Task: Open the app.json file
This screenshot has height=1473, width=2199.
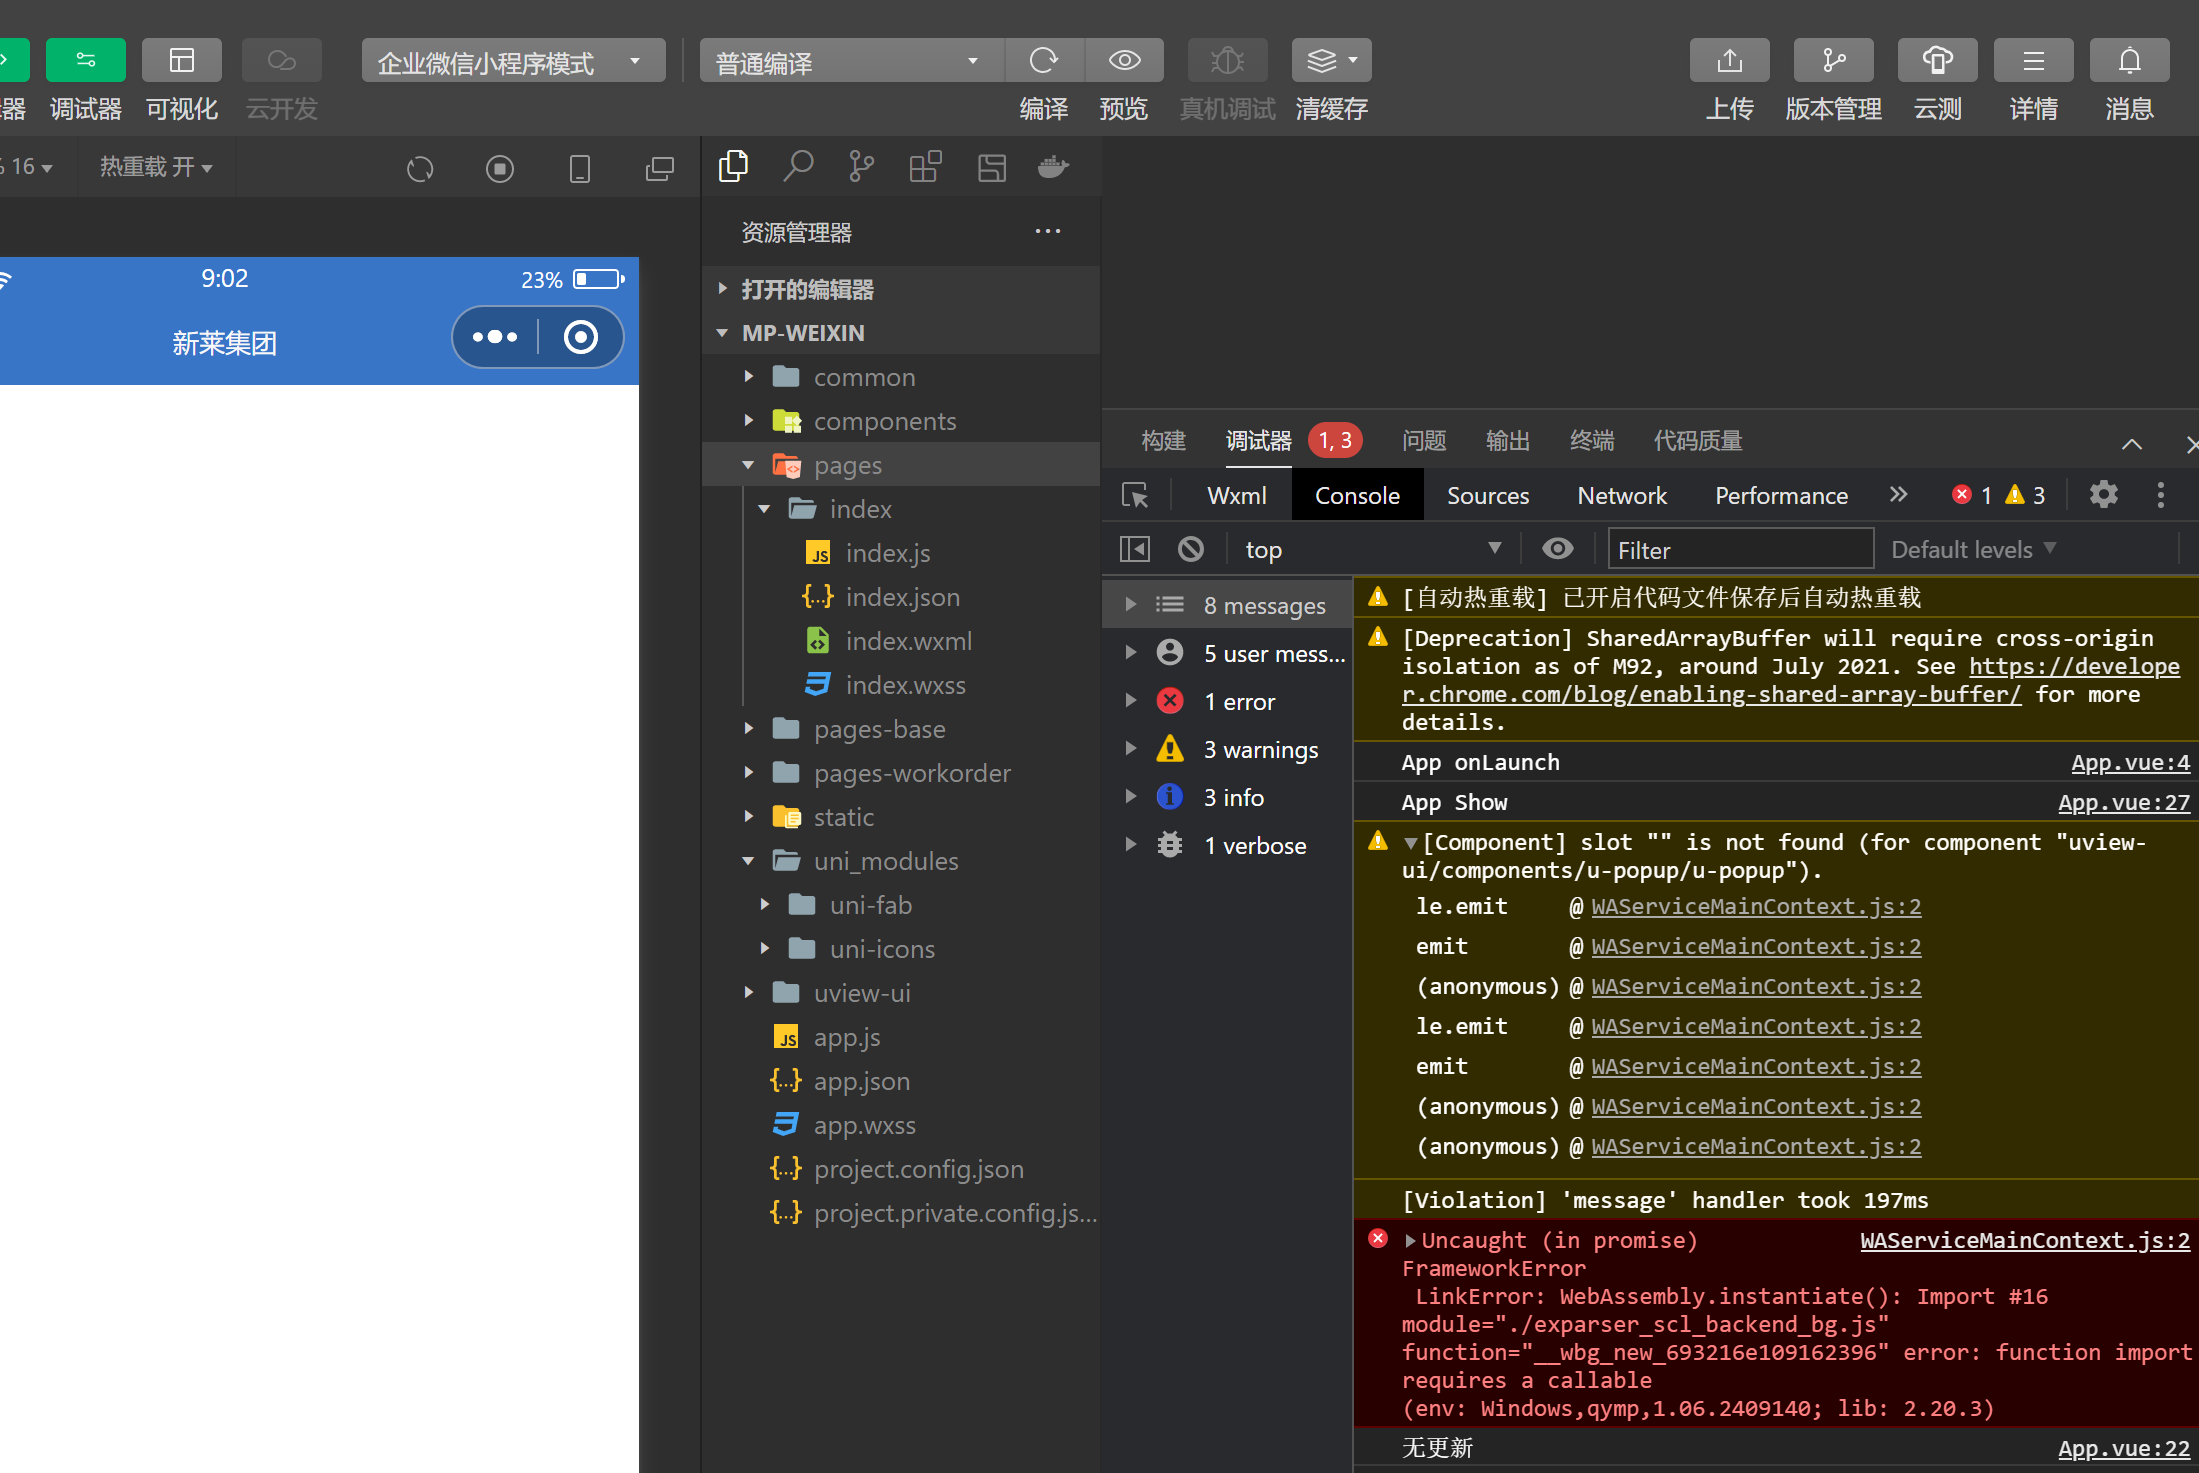Action: click(861, 1081)
